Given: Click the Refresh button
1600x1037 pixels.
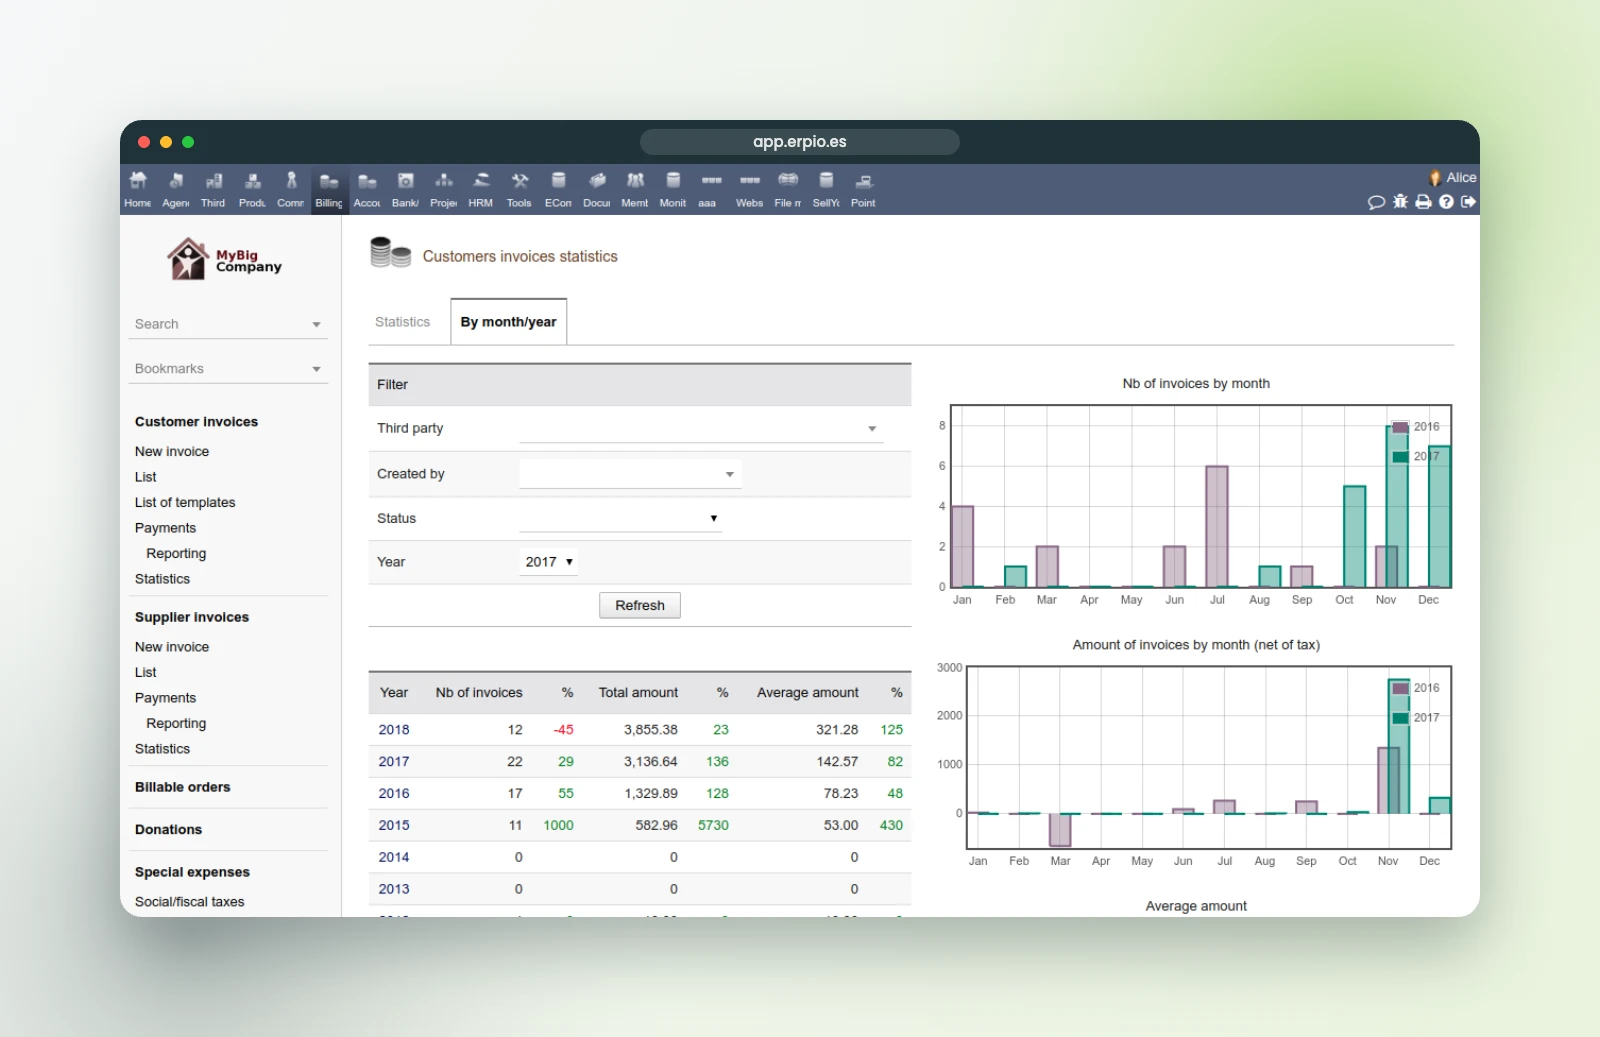Looking at the screenshot, I should [x=640, y=605].
